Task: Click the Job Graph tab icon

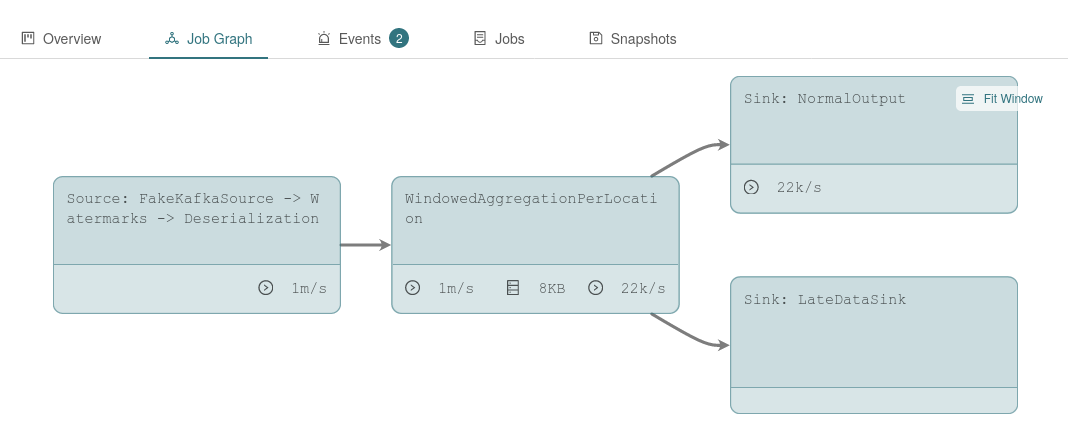Action: pos(172,38)
